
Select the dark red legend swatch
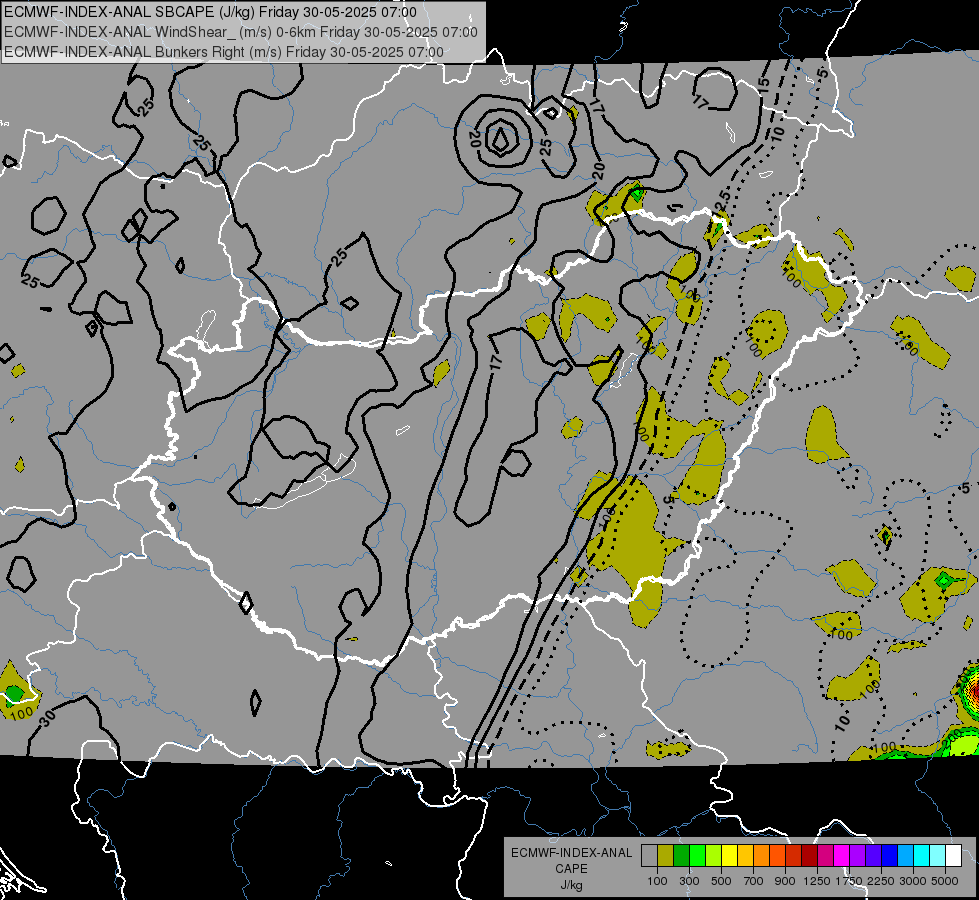809,856
